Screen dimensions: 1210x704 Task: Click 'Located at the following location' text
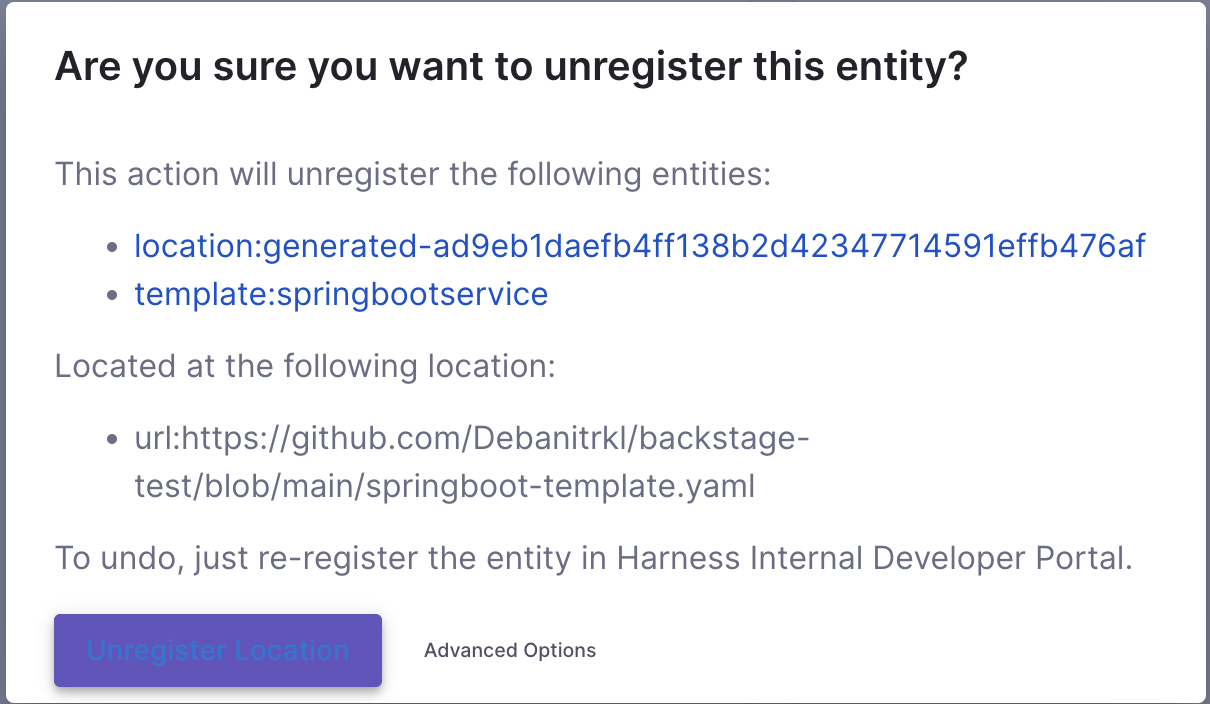(x=305, y=366)
